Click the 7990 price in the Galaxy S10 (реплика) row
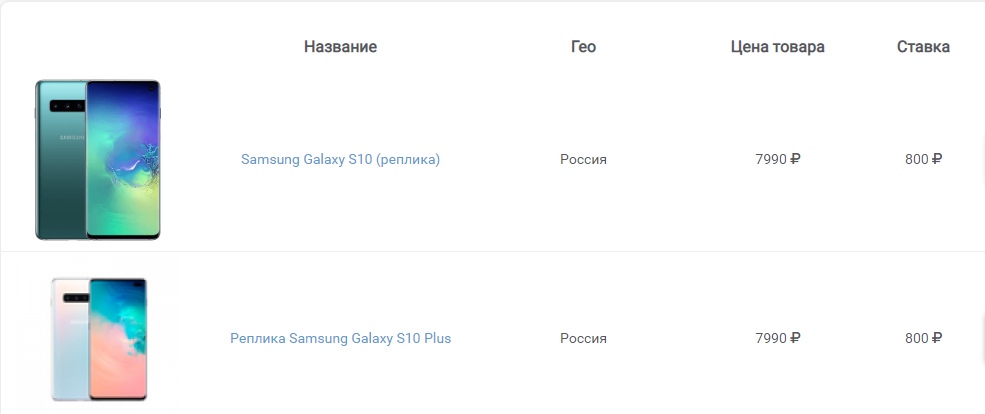 point(771,160)
